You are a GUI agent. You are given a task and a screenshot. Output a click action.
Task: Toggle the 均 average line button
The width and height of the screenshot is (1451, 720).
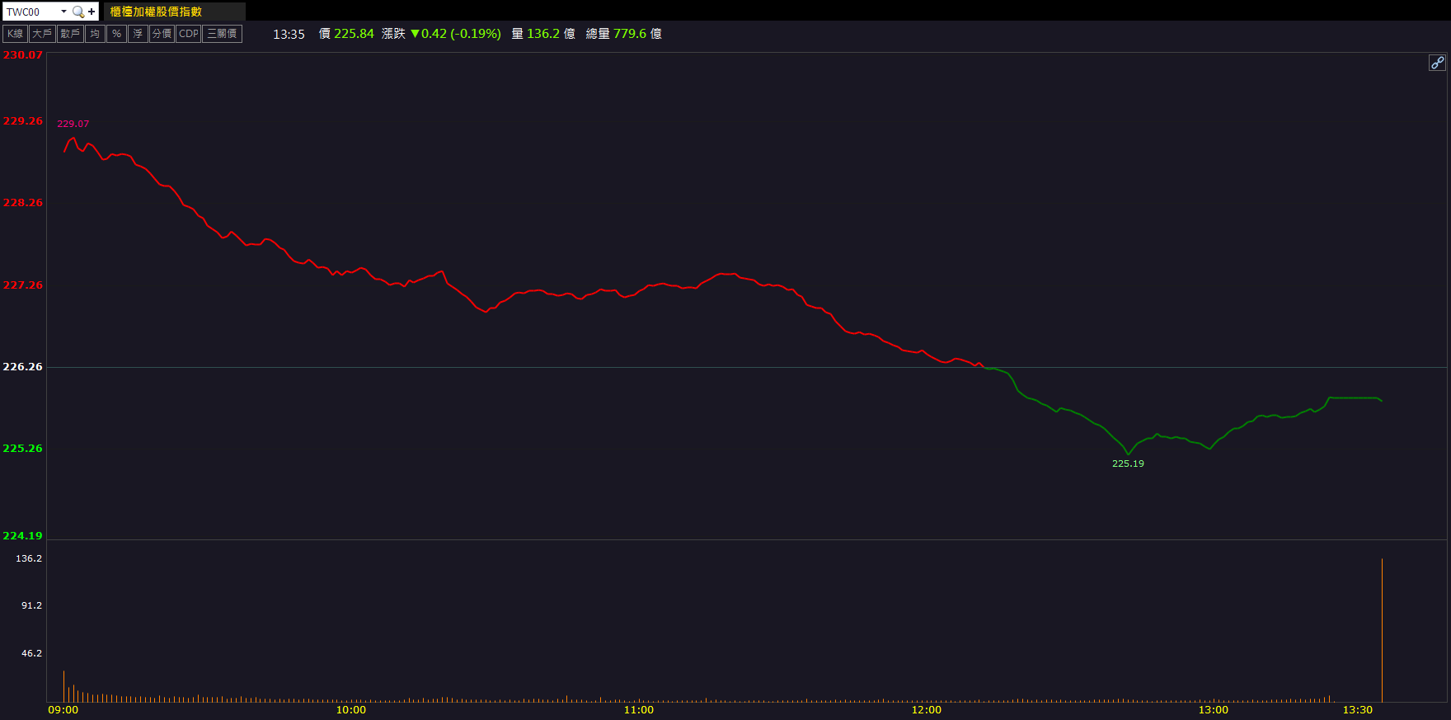(94, 34)
